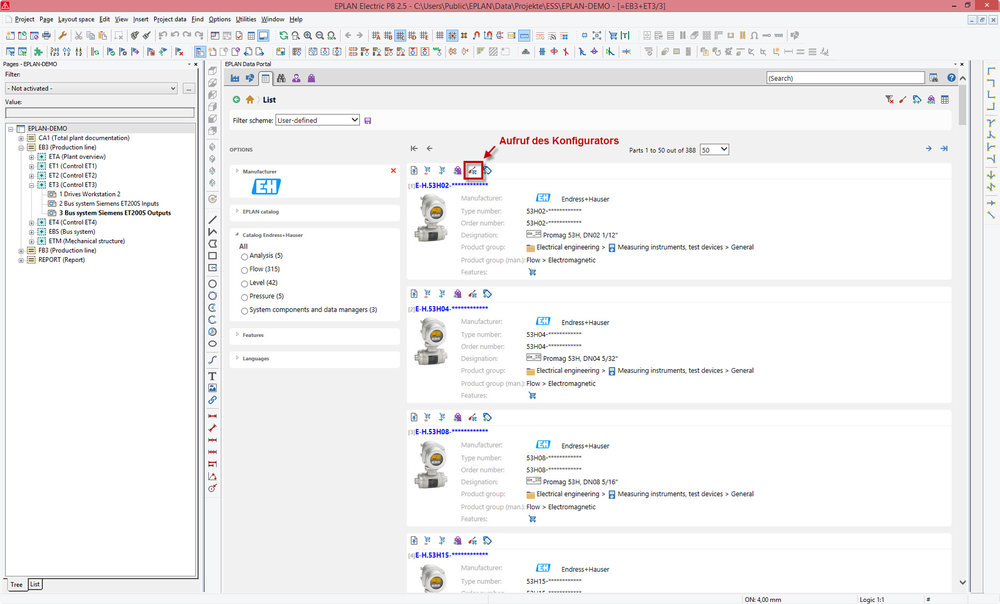The height and width of the screenshot is (604, 1000).
Task: Open the Project menu
Action: [24, 19]
